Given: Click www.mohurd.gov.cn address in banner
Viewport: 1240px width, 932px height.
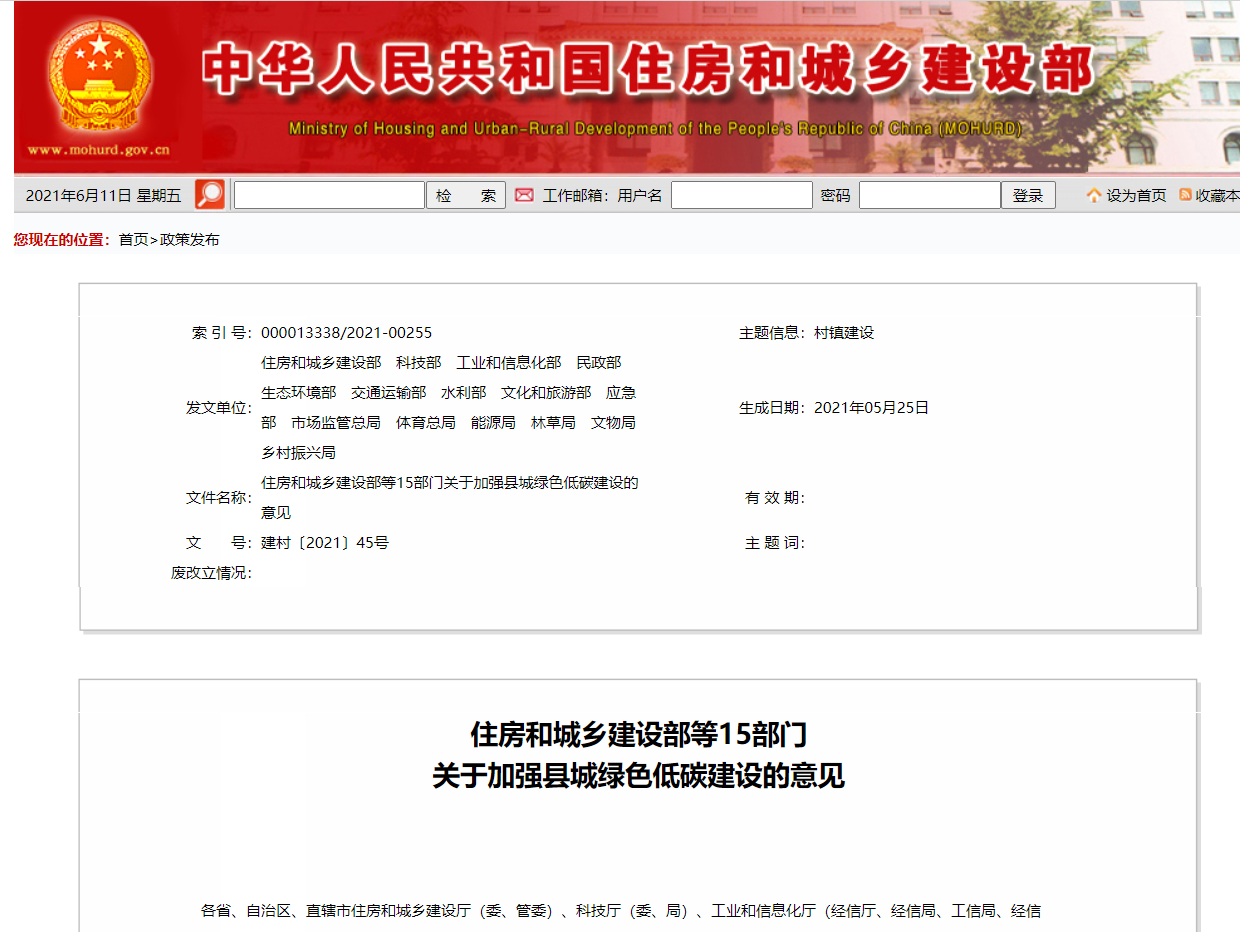Looking at the screenshot, I should tap(98, 151).
